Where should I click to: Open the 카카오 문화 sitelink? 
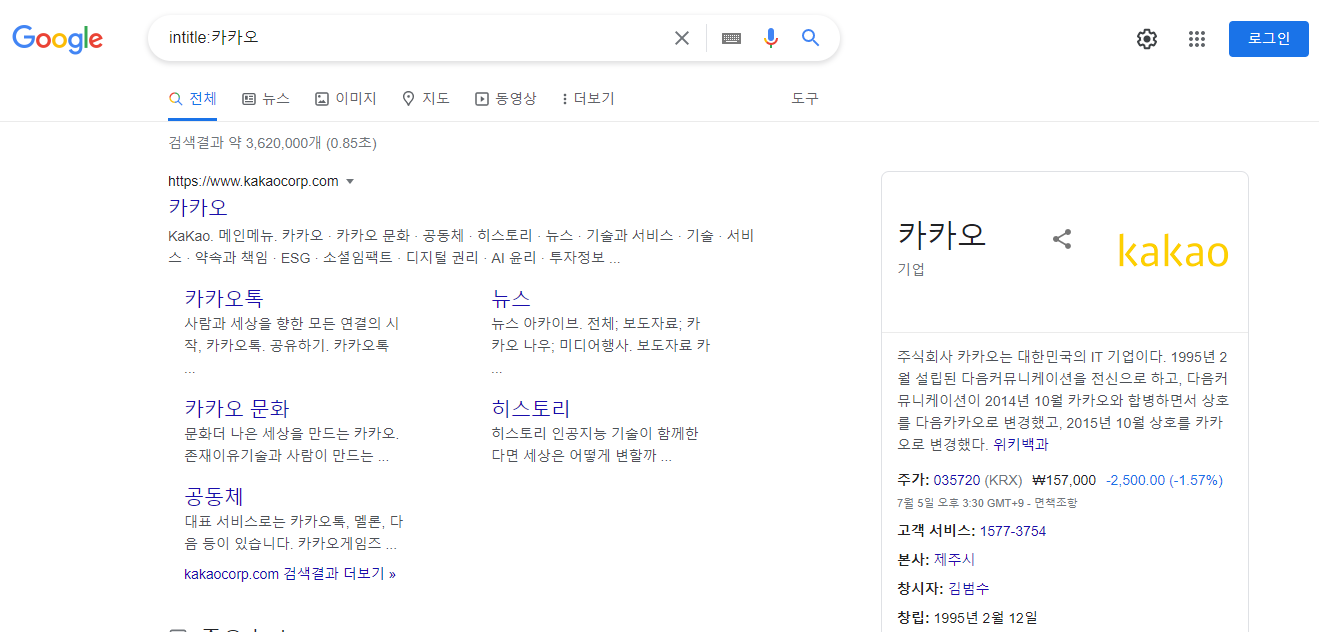237,408
